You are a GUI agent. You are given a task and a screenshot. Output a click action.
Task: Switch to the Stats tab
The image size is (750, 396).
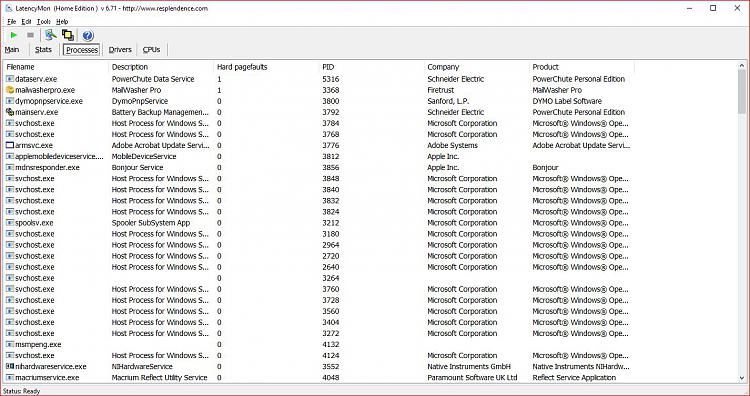[x=43, y=49]
